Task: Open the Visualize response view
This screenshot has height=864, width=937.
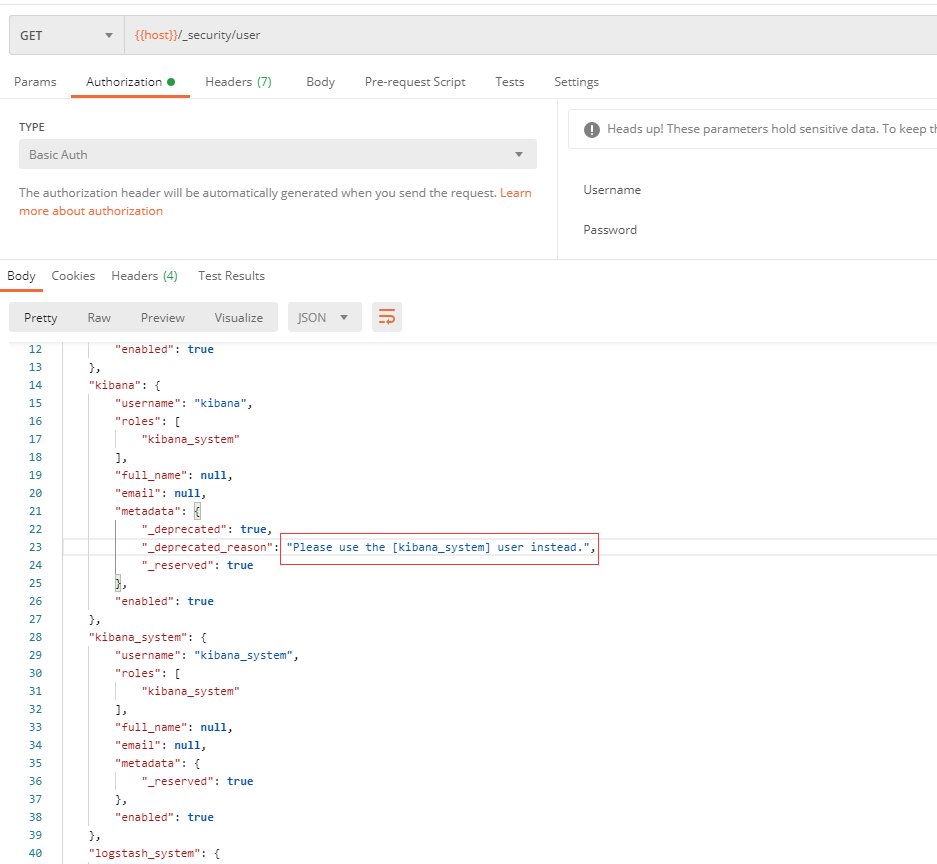Action: click(238, 317)
